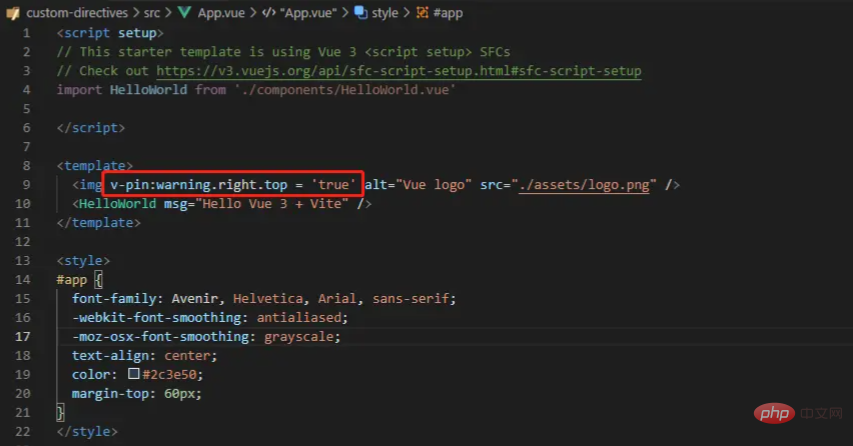Expand chevron between style and #app
853x446 pixels.
(x=406, y=13)
